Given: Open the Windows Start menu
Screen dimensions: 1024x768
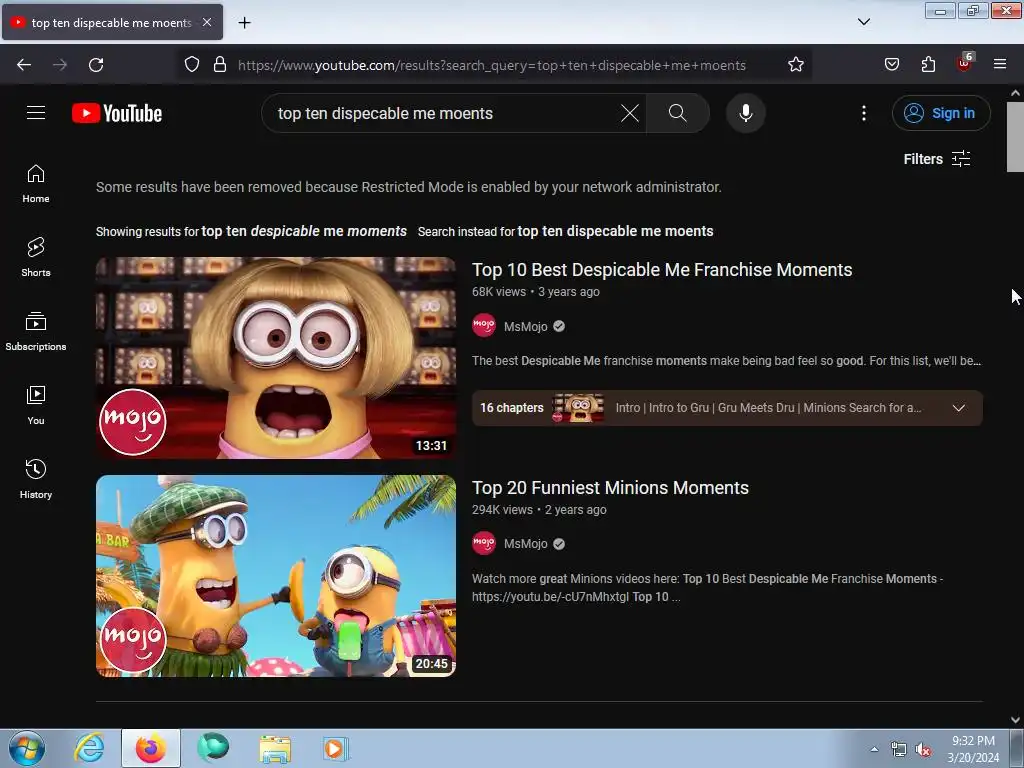Looking at the screenshot, I should tap(27, 748).
